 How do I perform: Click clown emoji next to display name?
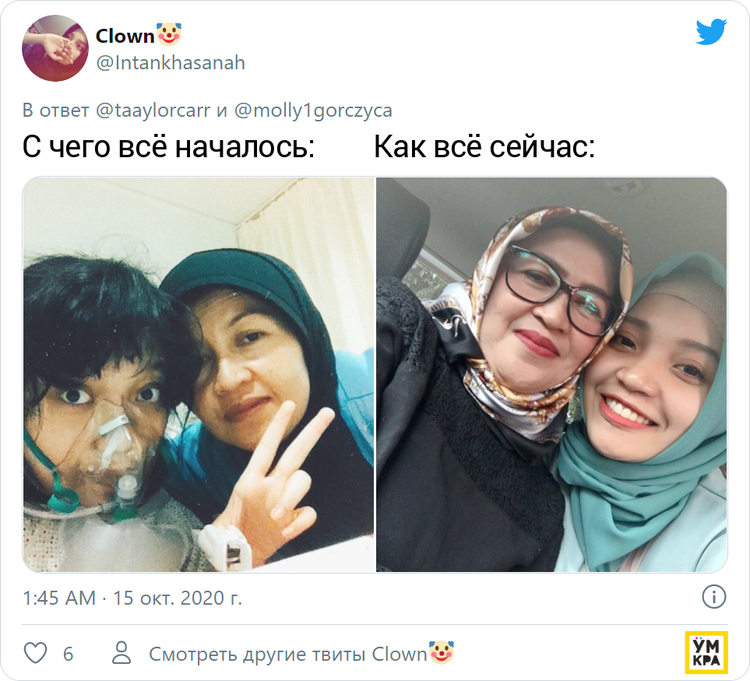coord(169,34)
